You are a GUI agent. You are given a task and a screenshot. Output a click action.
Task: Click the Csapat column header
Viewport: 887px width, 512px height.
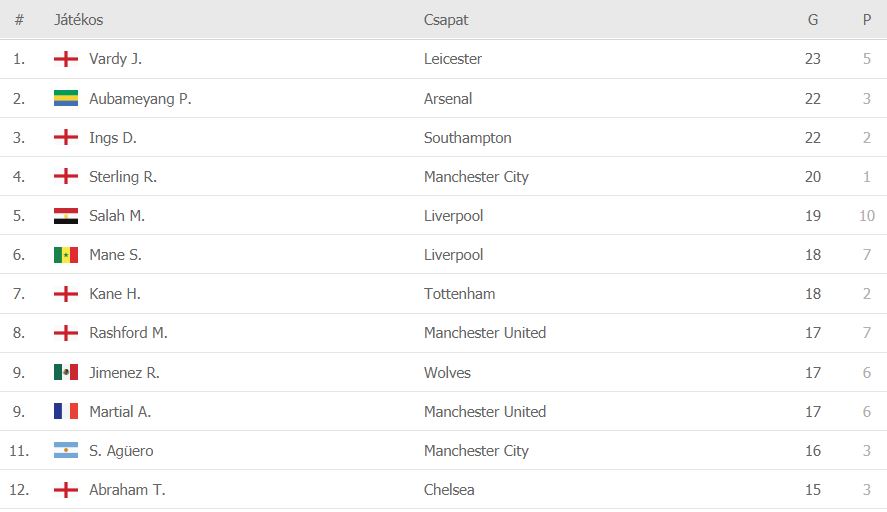pos(446,20)
